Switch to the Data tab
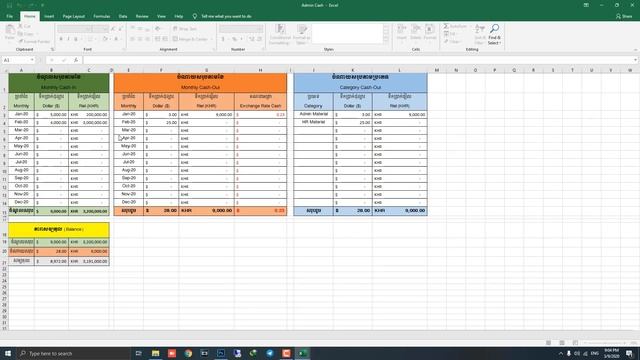 point(123,16)
